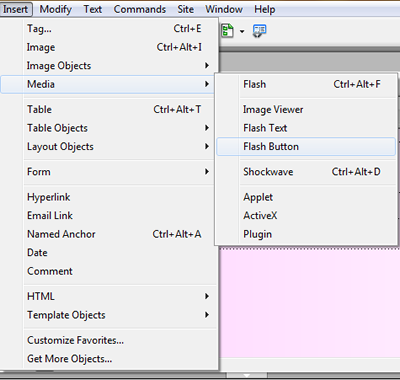Choose Shockwave from Media submenu
Screen dimensions: 400x380
click(x=306, y=172)
